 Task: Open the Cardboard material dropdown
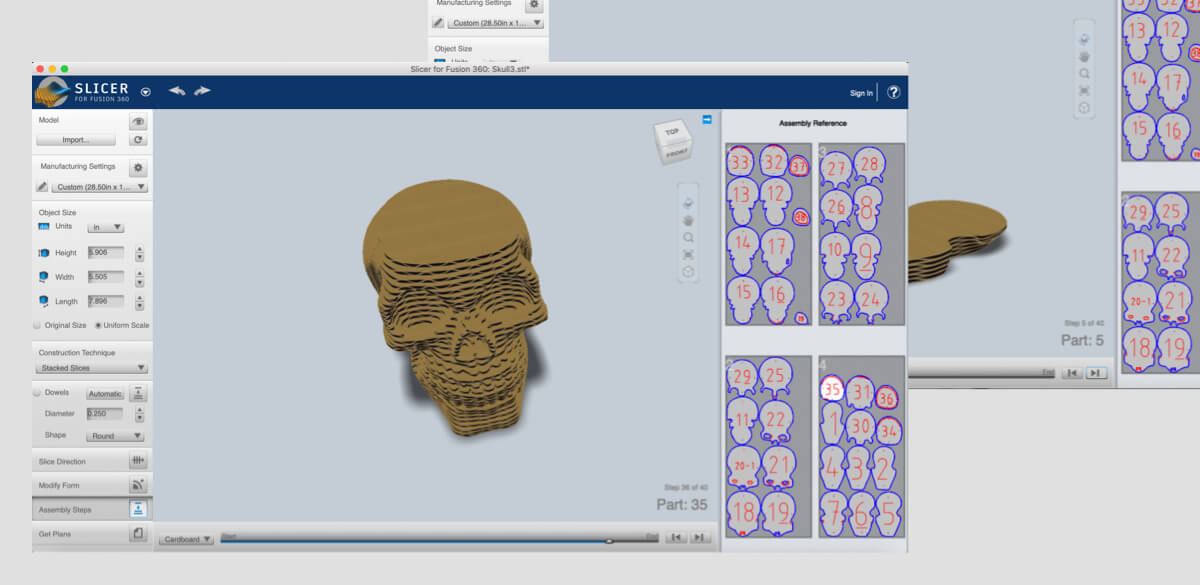click(x=186, y=539)
